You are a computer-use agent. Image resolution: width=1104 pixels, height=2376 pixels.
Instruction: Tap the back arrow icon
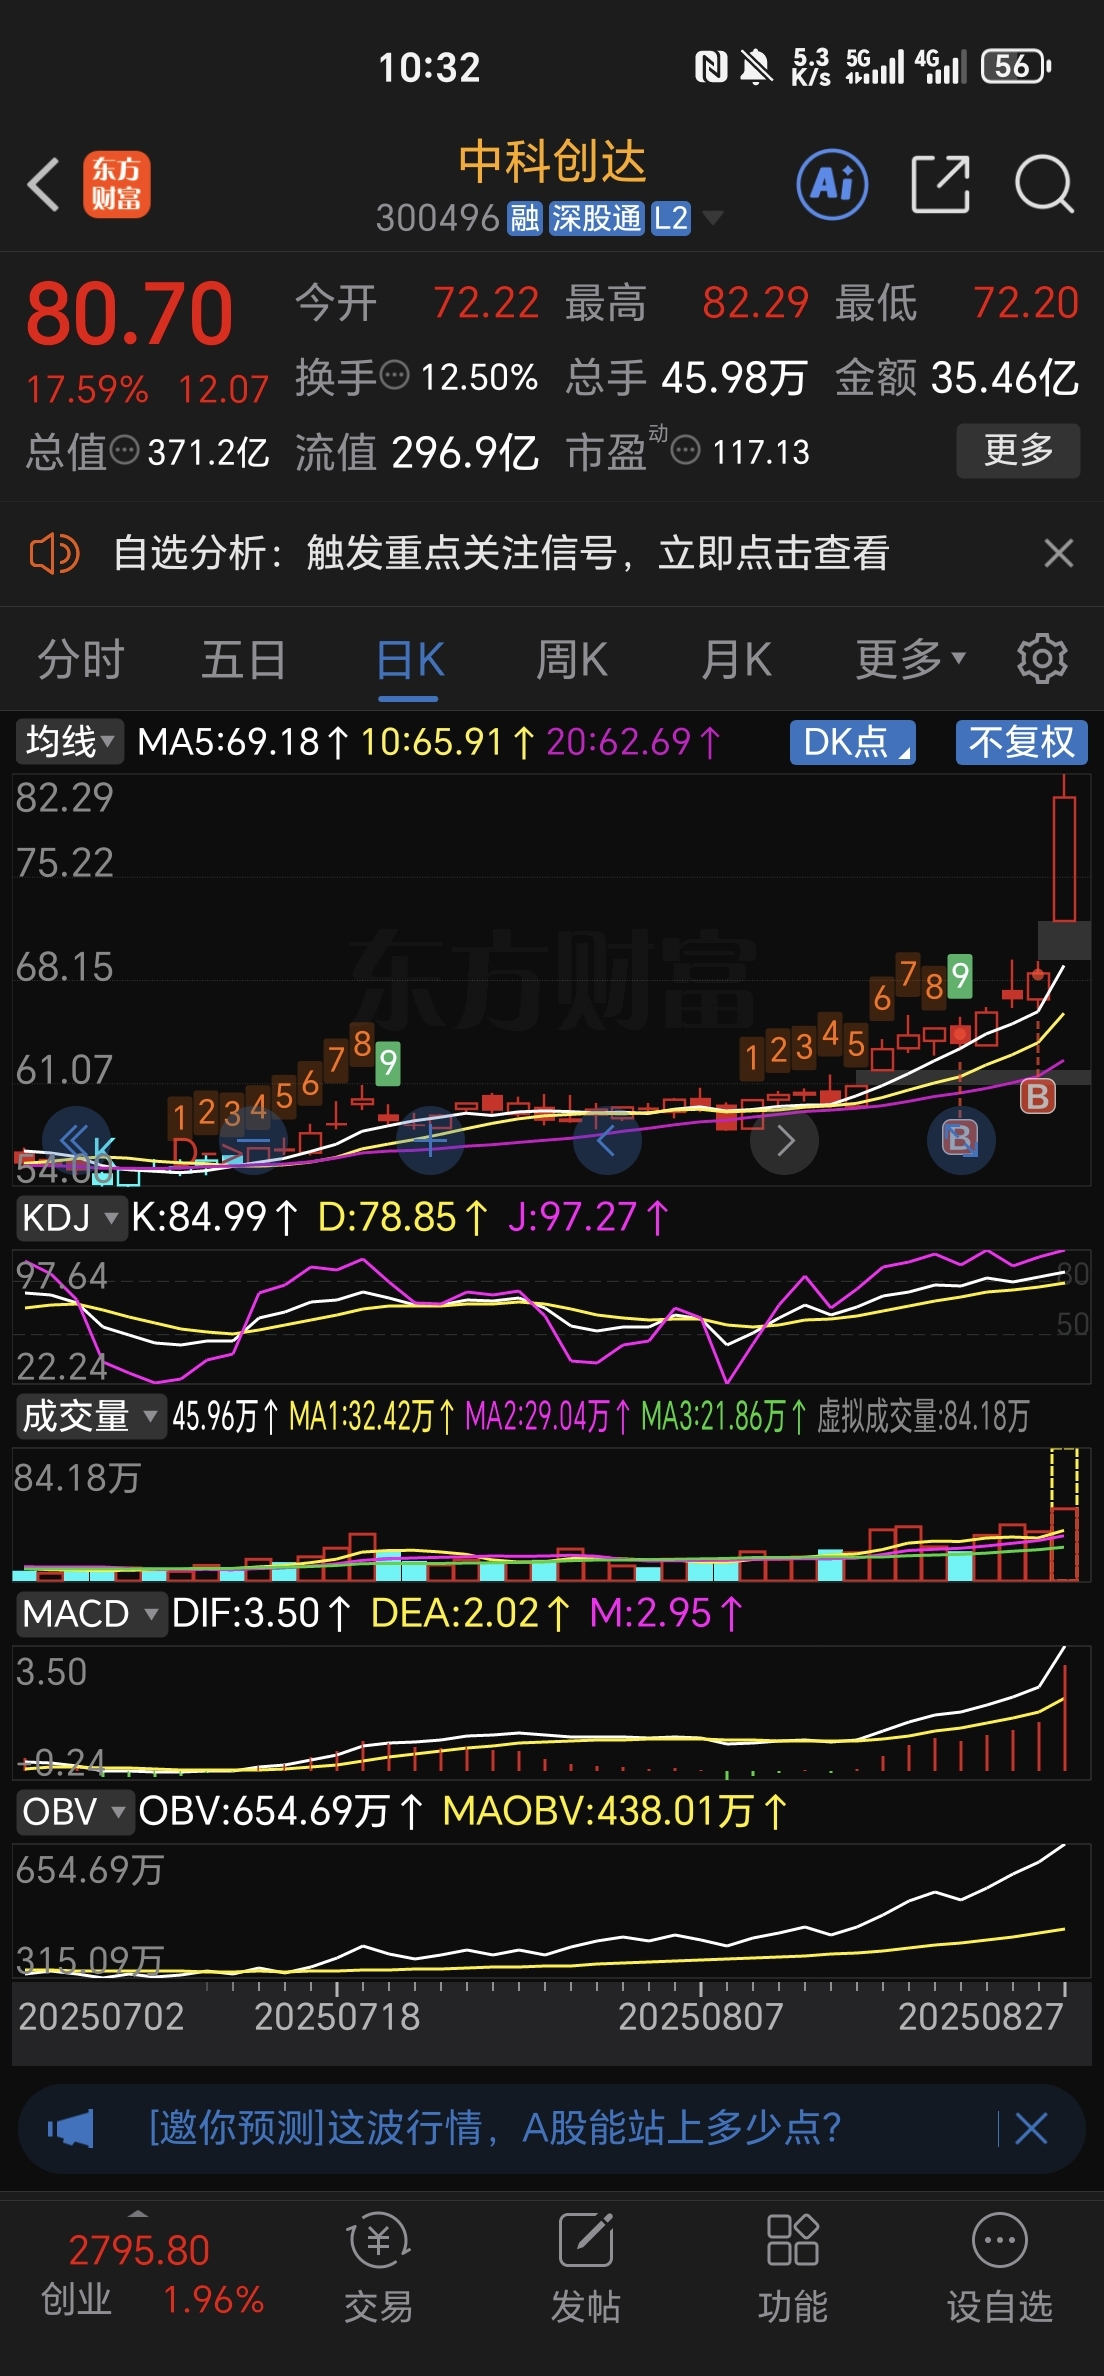click(x=44, y=185)
